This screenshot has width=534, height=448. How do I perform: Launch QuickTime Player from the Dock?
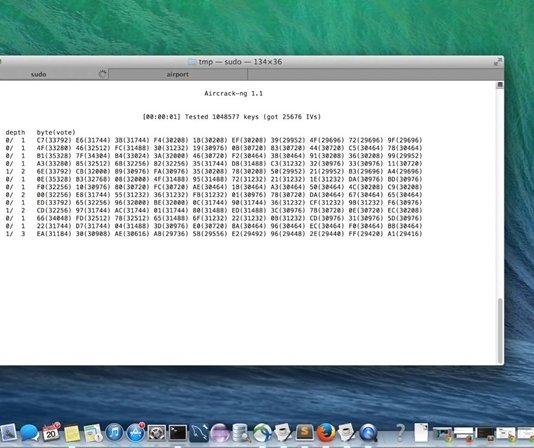(x=368, y=433)
